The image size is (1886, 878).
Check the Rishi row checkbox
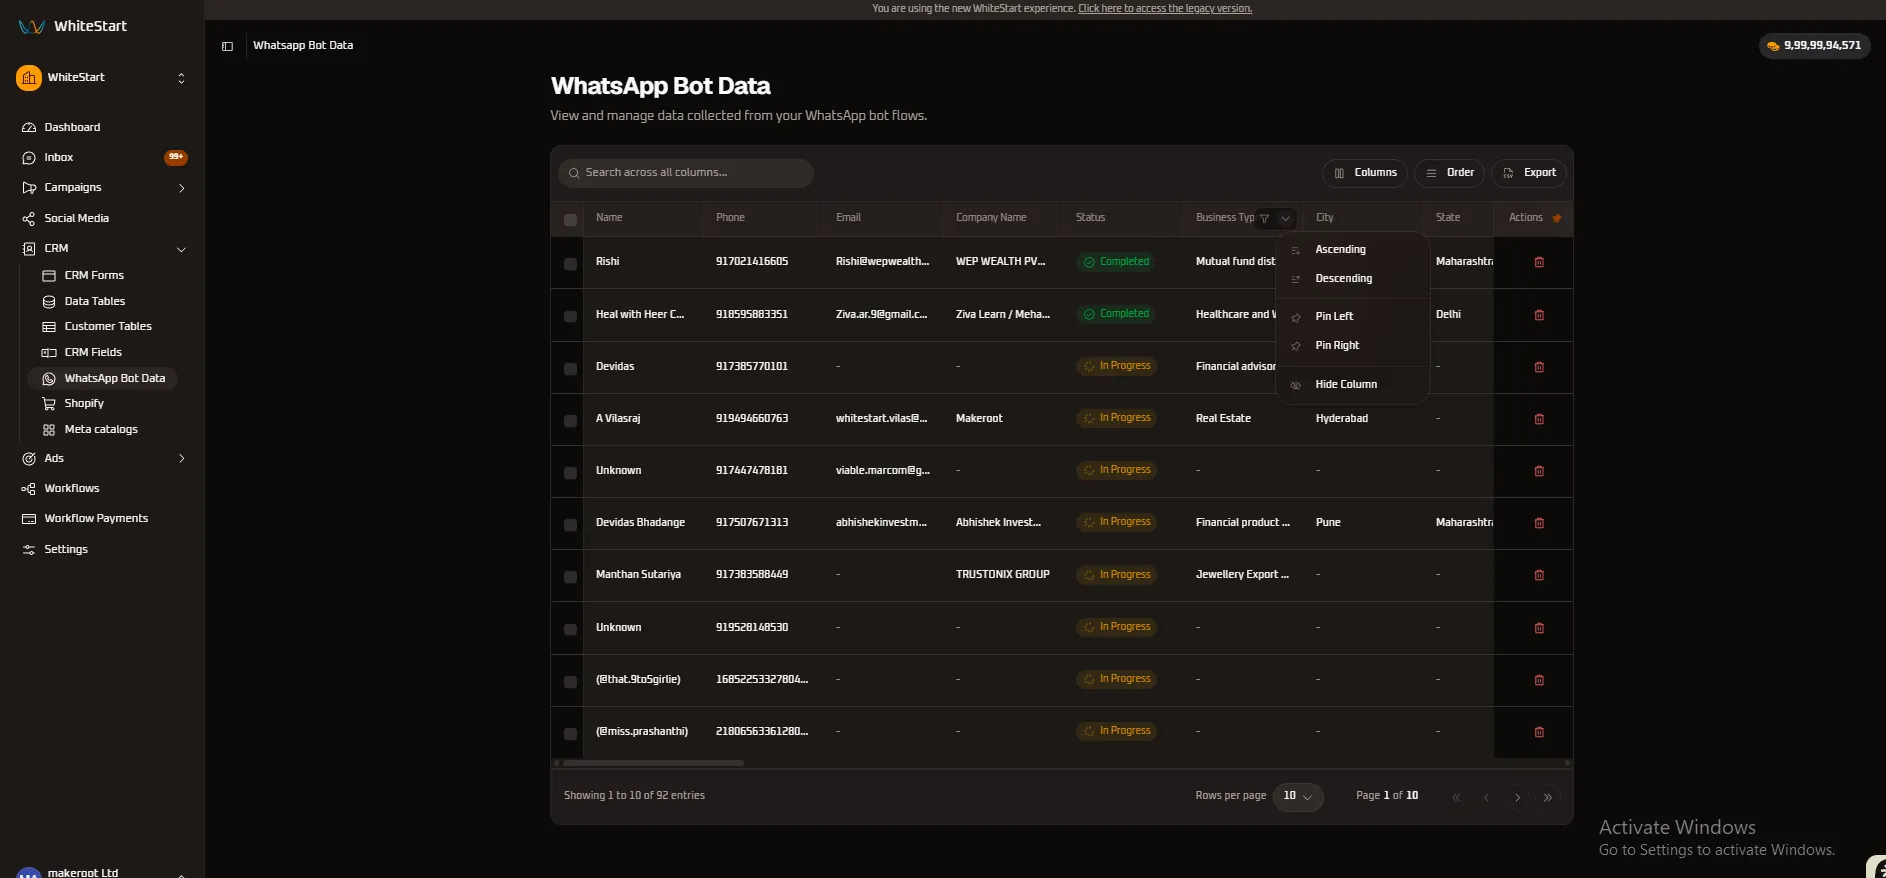point(570,264)
